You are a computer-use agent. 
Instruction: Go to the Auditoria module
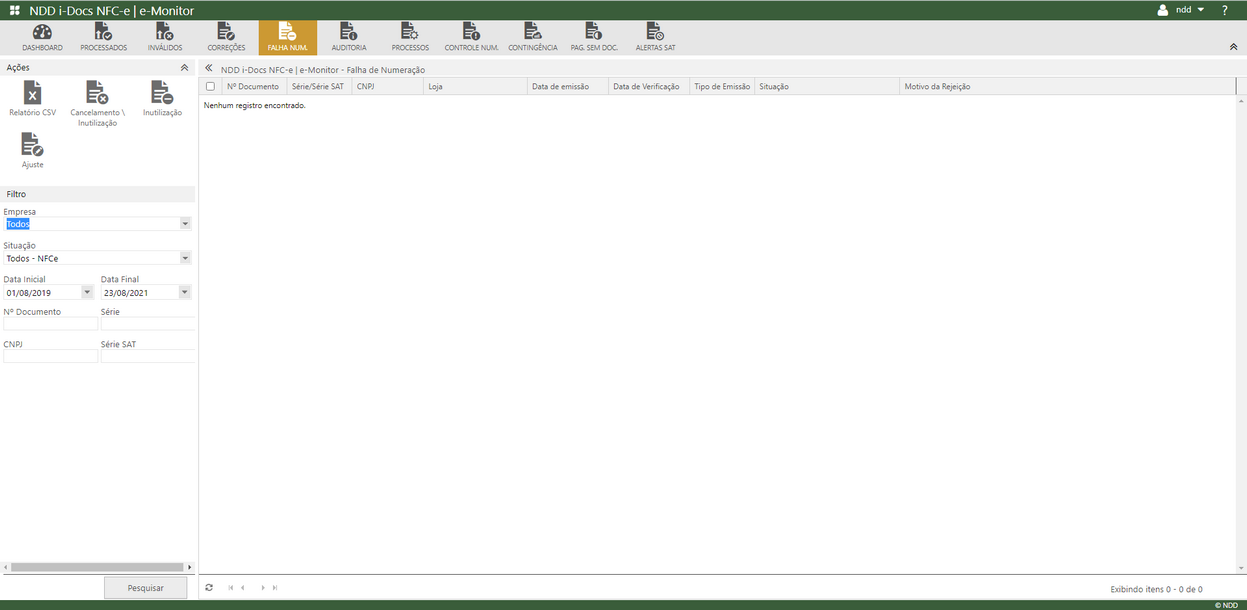[348, 36]
